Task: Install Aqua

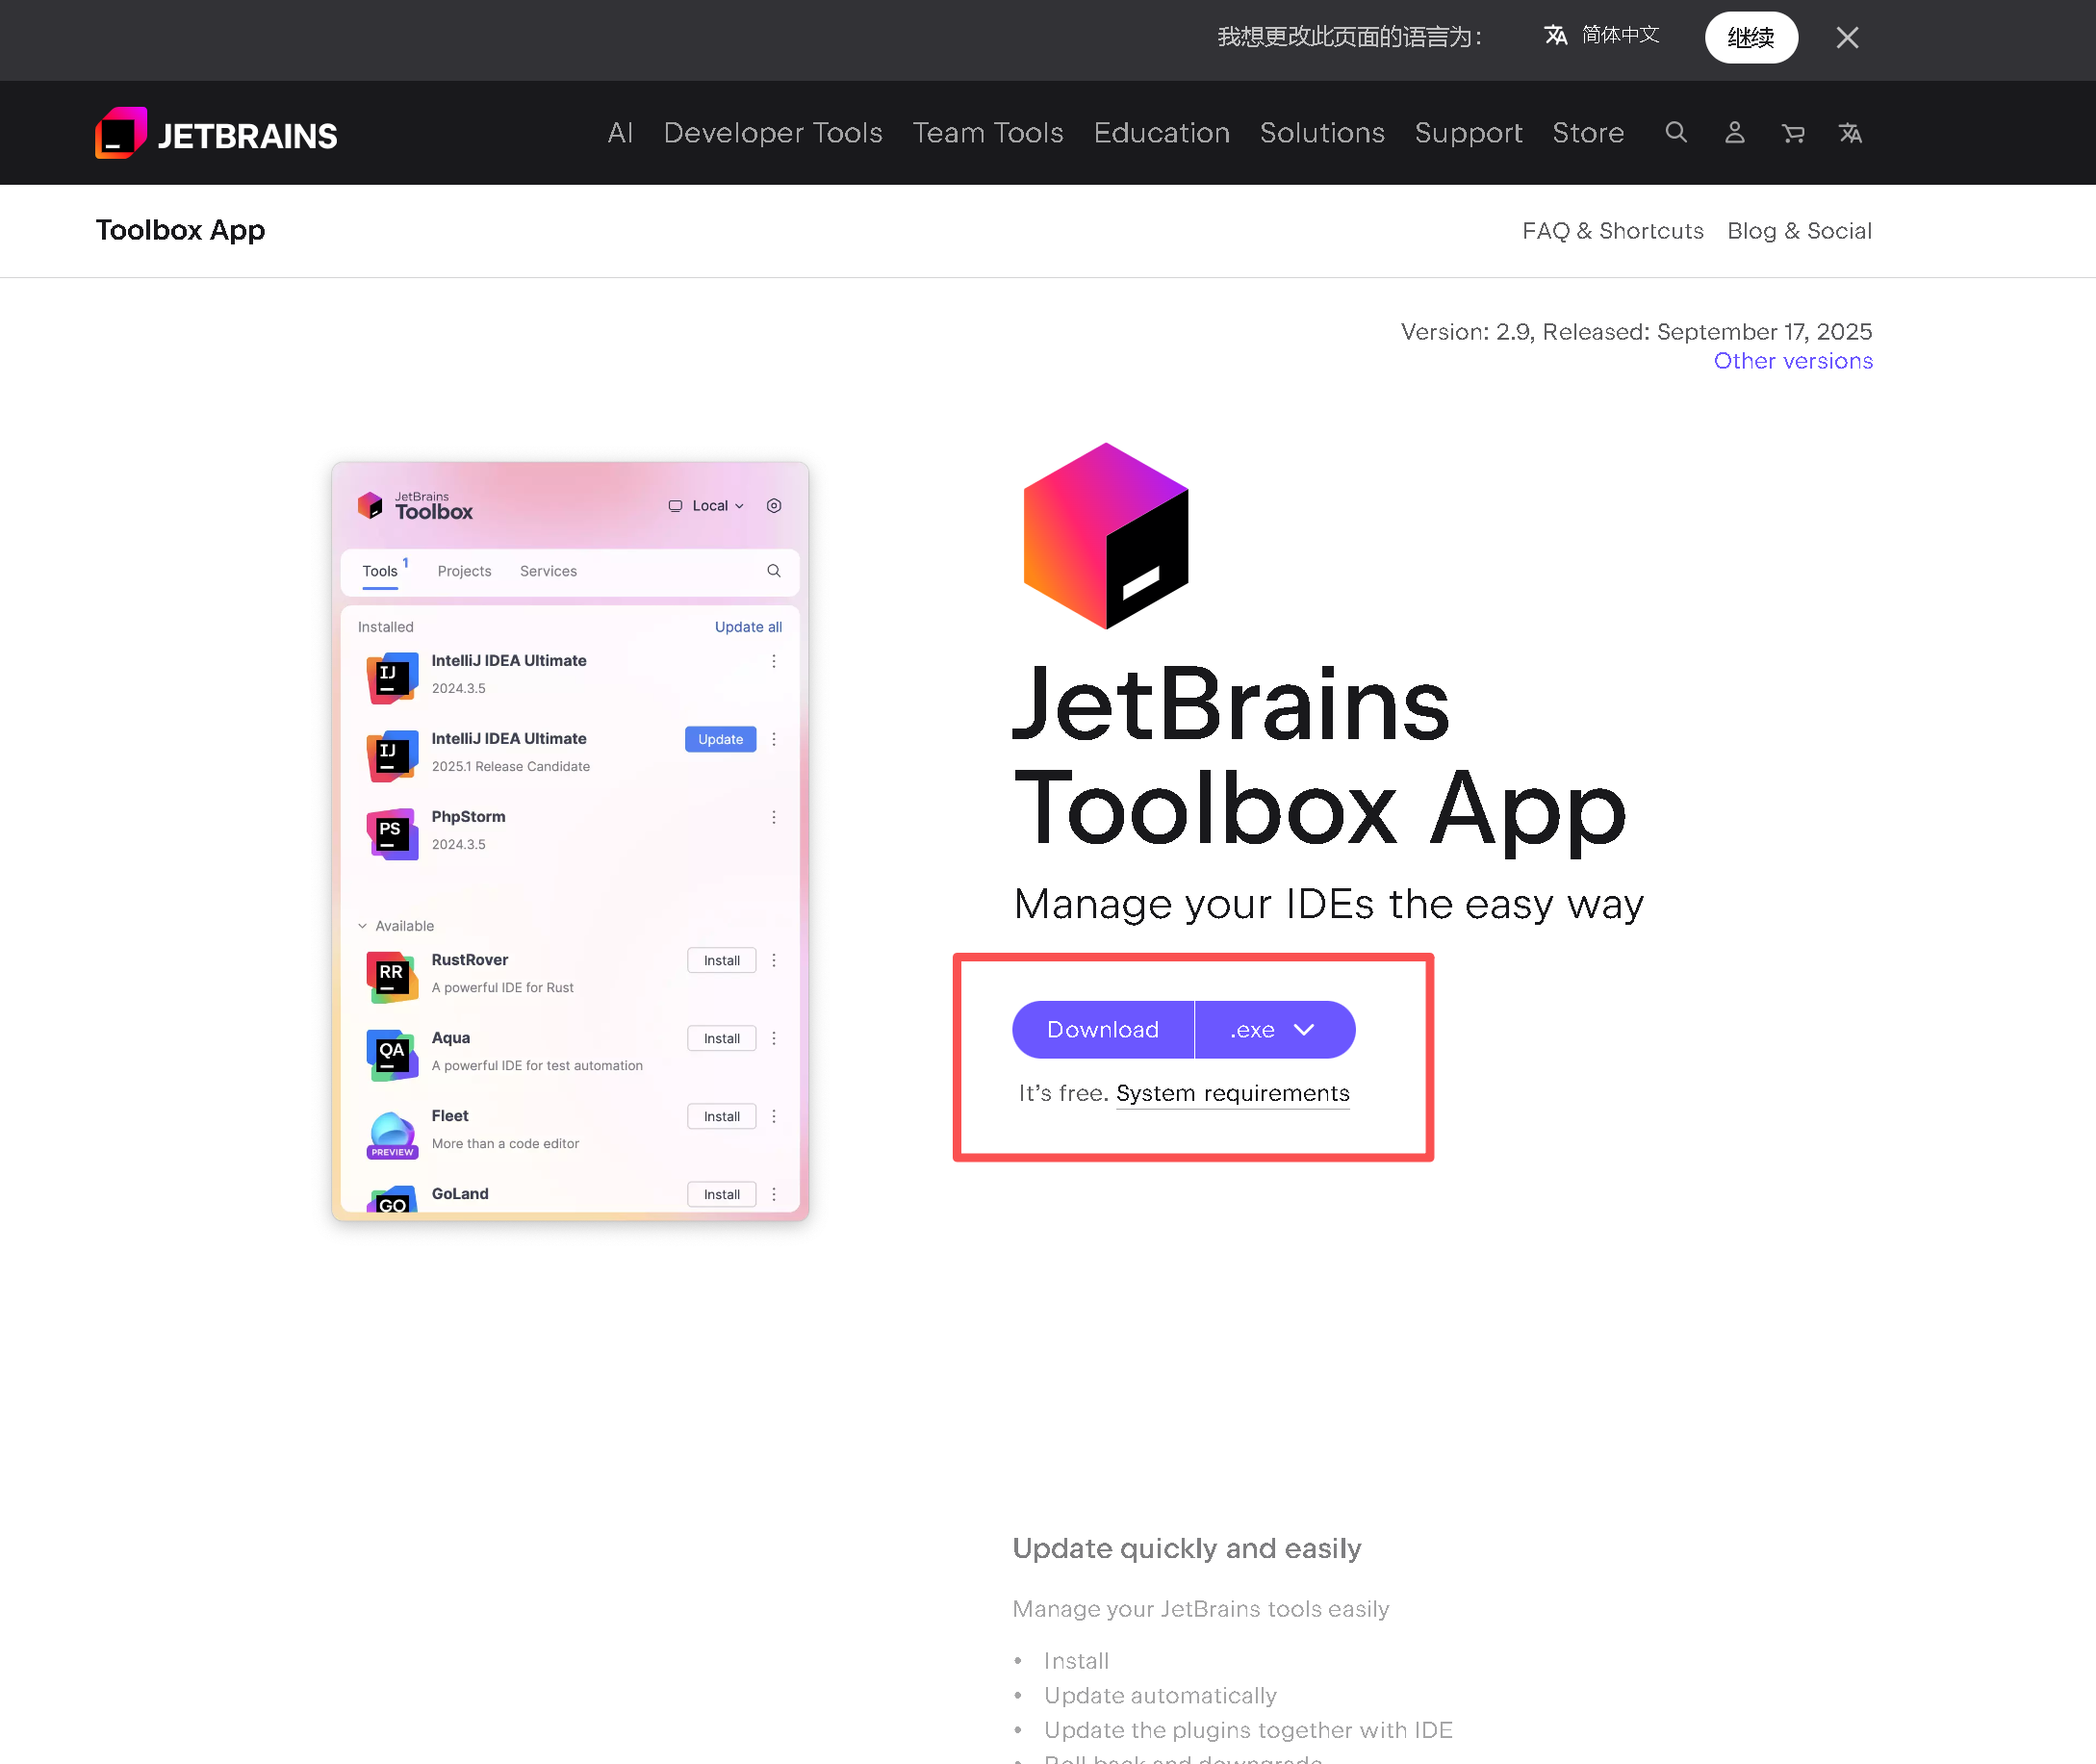Action: tap(721, 1039)
